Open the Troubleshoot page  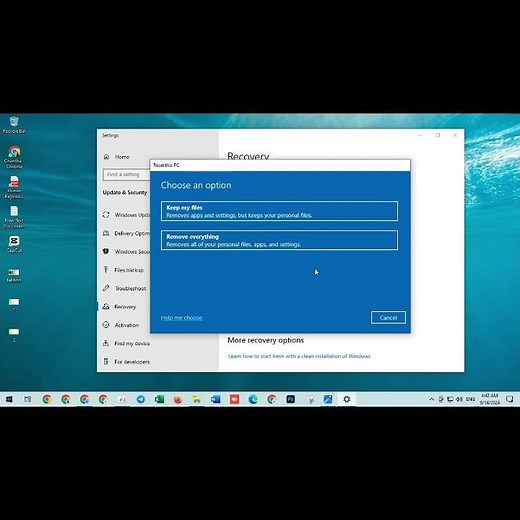(x=125, y=288)
